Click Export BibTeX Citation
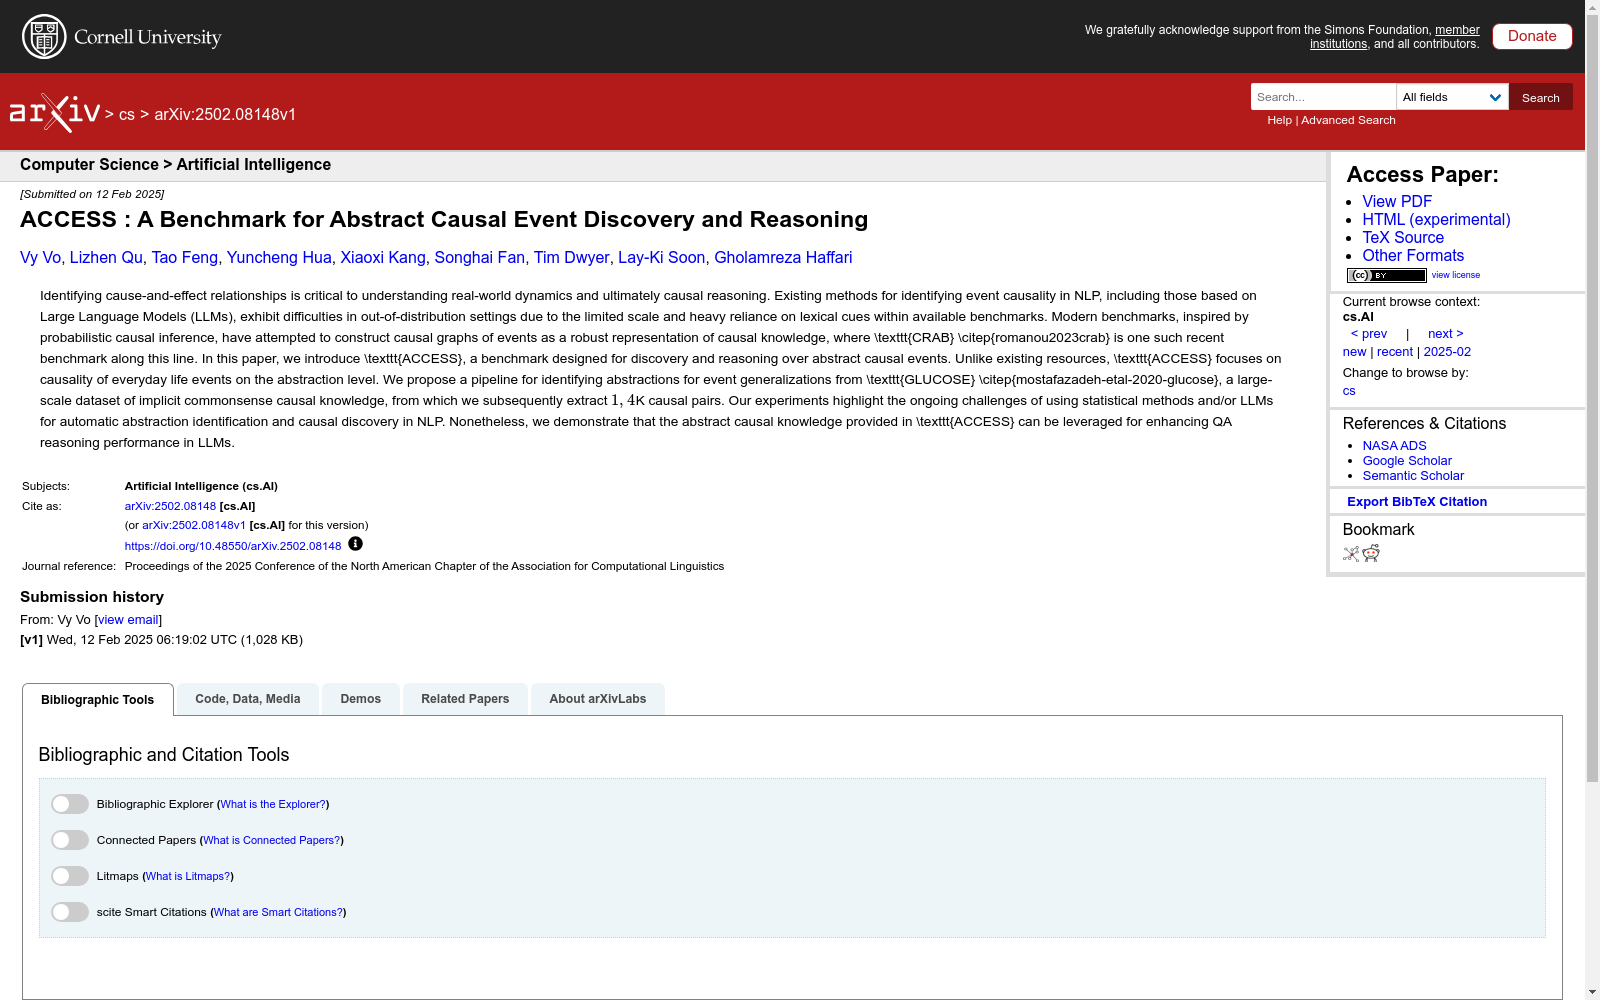The image size is (1600, 1000). [1417, 502]
